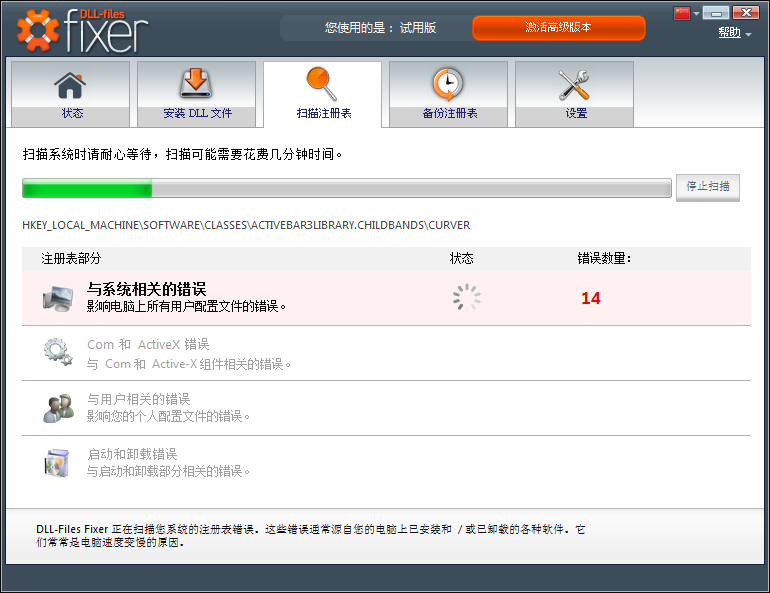Close the DLL-files Fixer window
The height and width of the screenshot is (593, 770).
pos(746,13)
